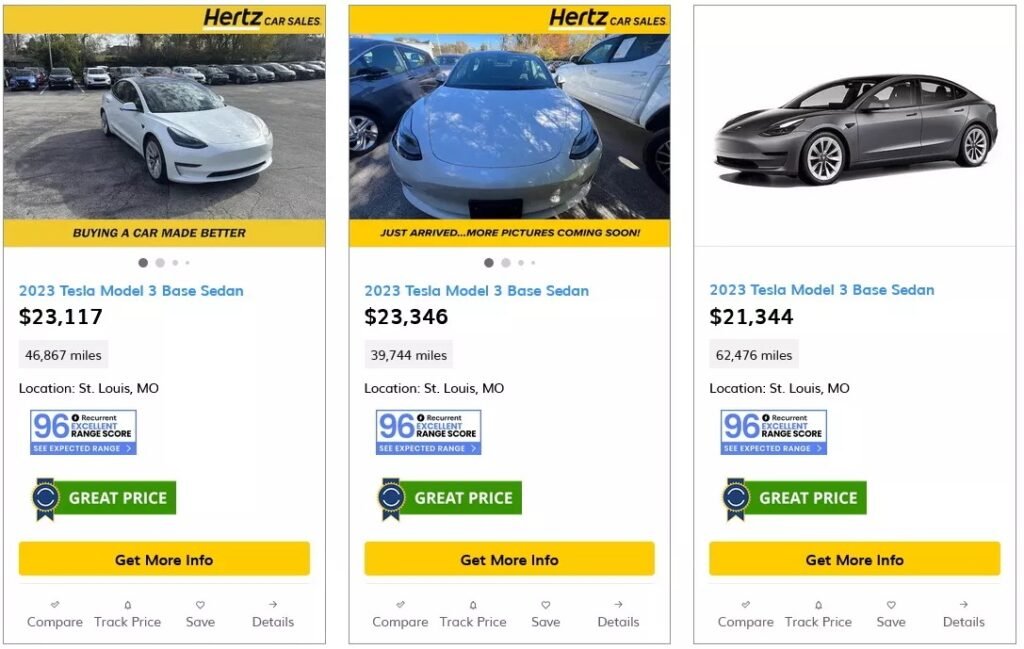The image size is (1024, 649).
Task: Select second carousel dot on the first car photo
Action: [x=160, y=263]
